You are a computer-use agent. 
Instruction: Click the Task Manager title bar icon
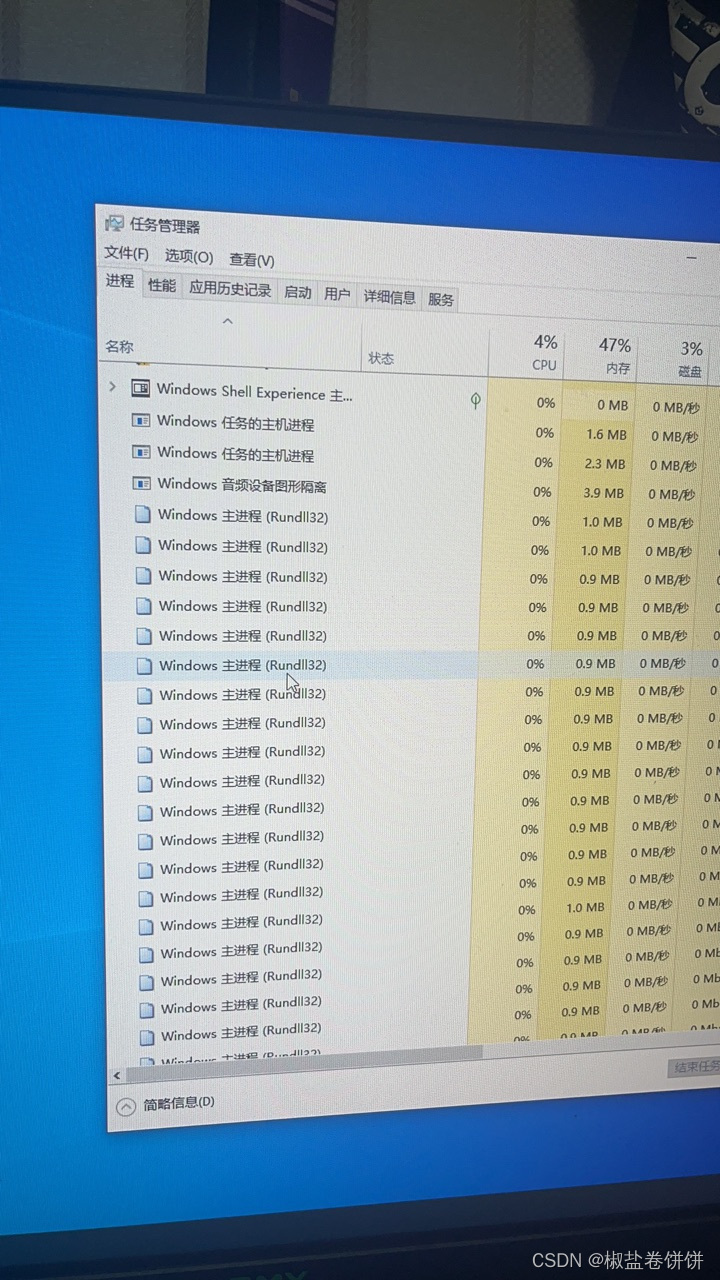click(115, 223)
